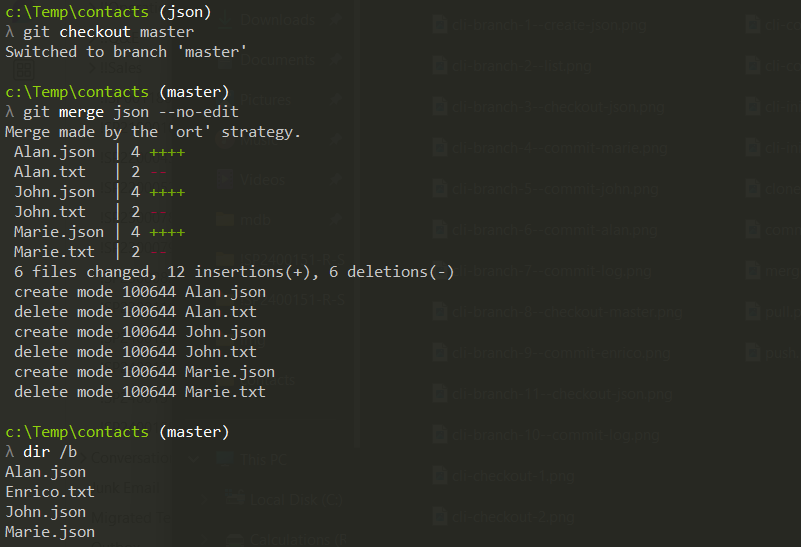Select the "Merge made by the 'ort' strategy." line
The height and width of the screenshot is (547, 801).
click(x=153, y=132)
